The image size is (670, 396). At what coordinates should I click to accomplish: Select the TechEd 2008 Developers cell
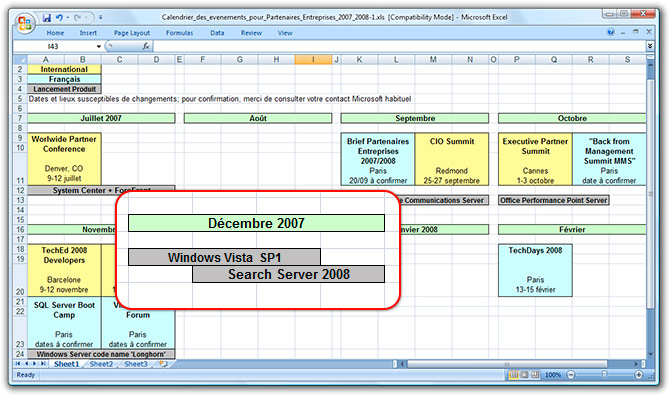64,270
